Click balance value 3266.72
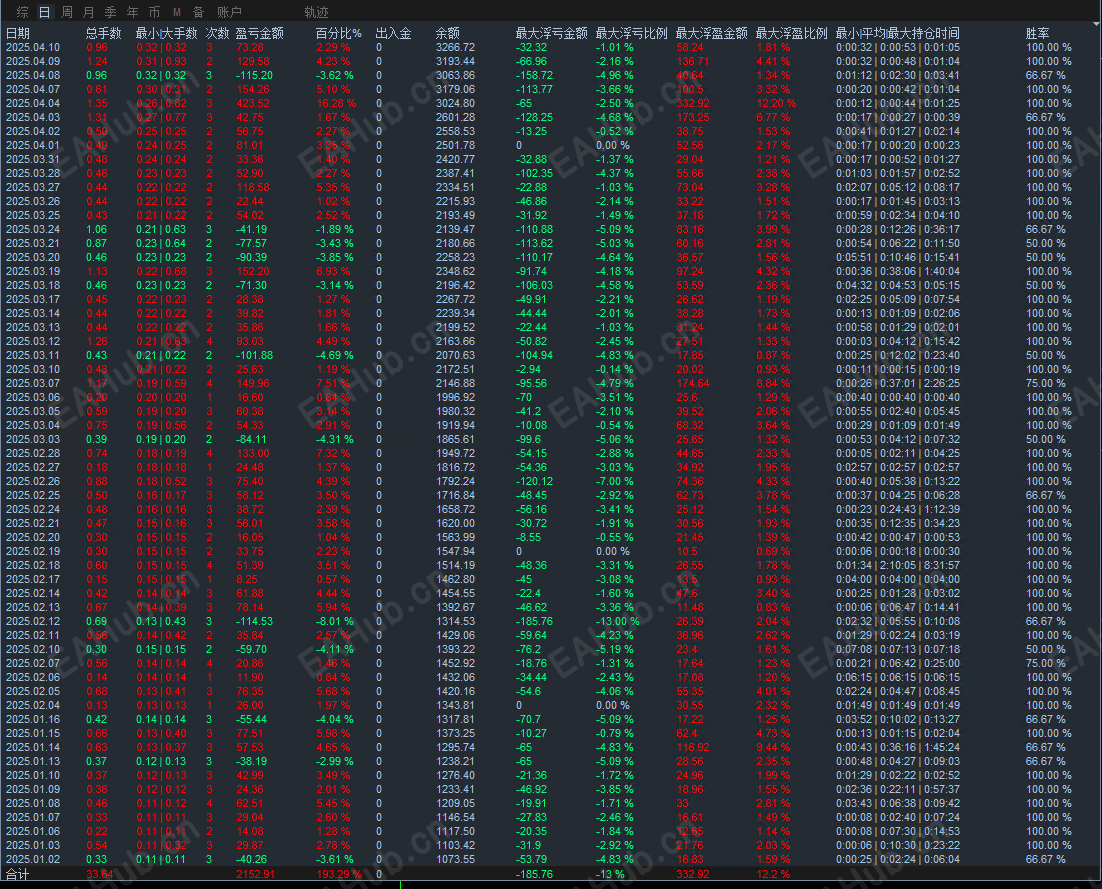 [x=455, y=47]
